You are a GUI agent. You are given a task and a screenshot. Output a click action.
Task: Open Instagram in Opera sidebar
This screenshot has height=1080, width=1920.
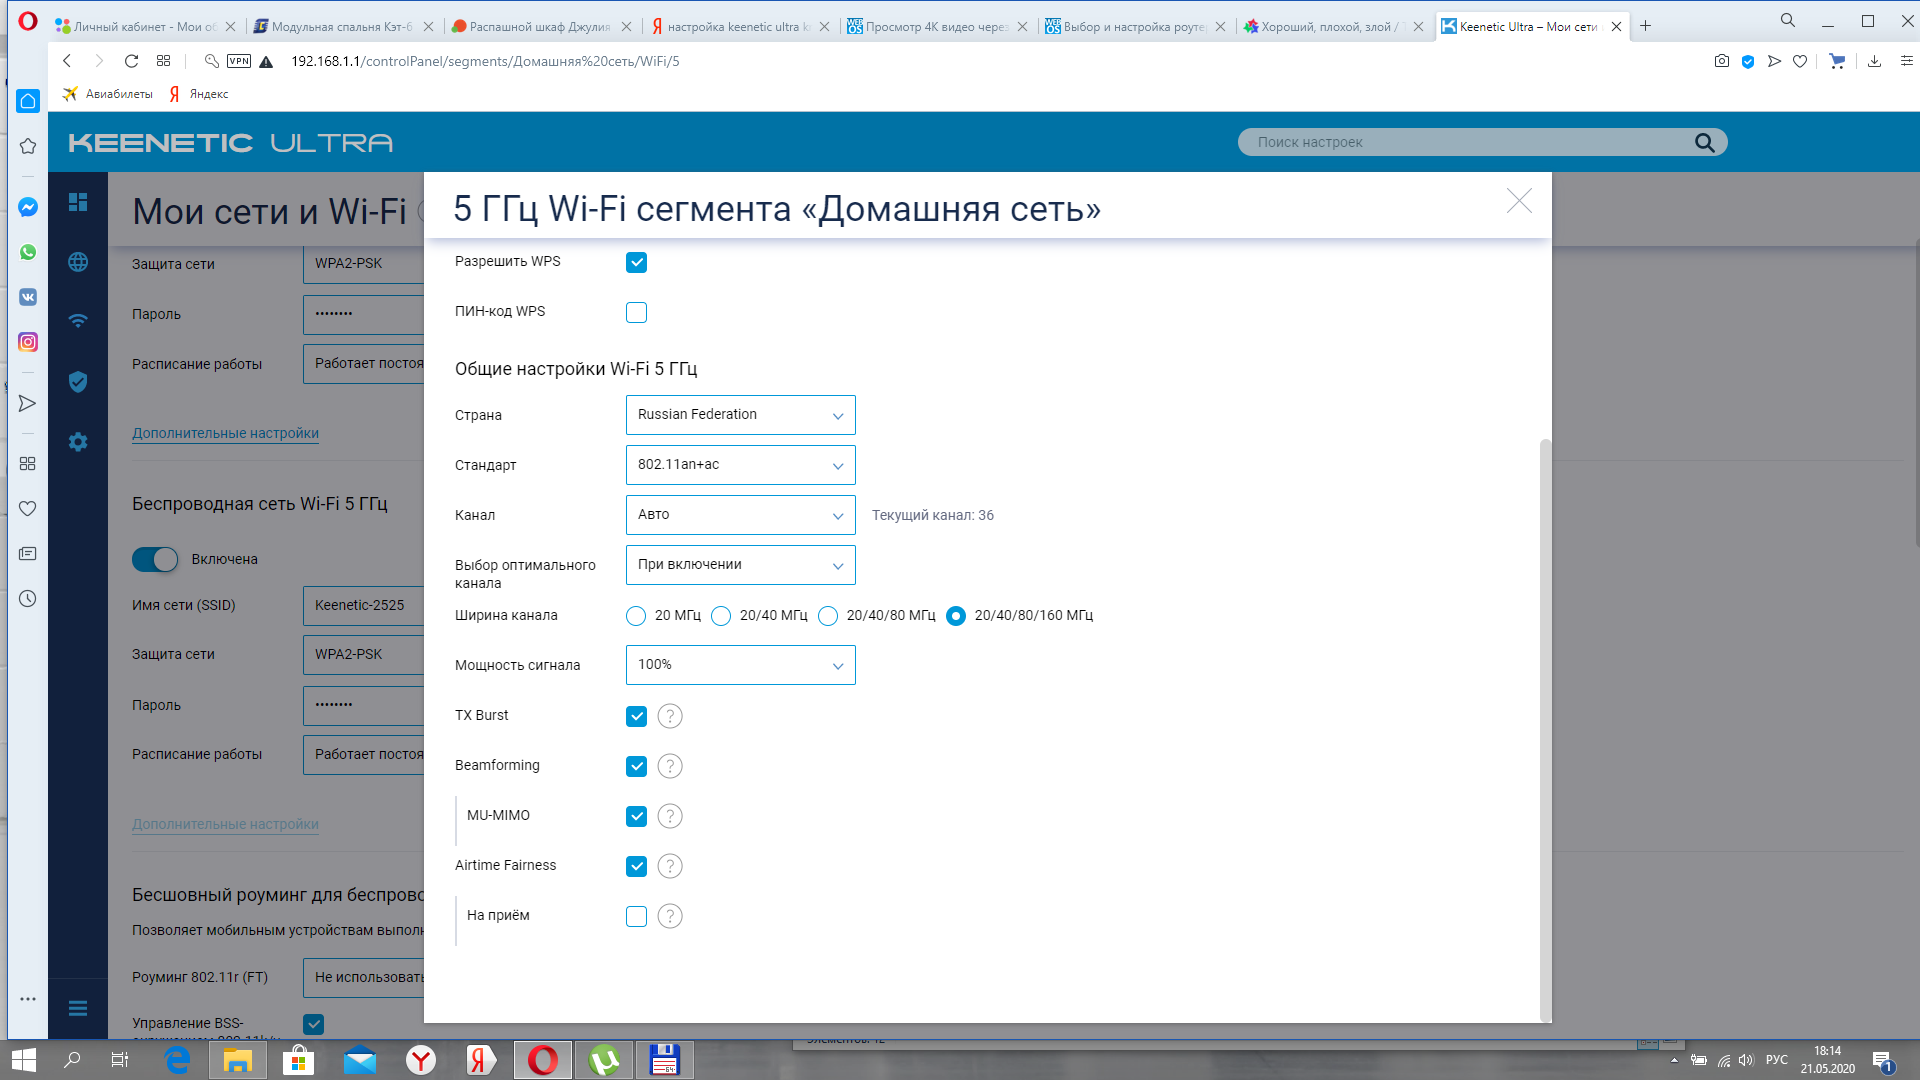pos(28,342)
